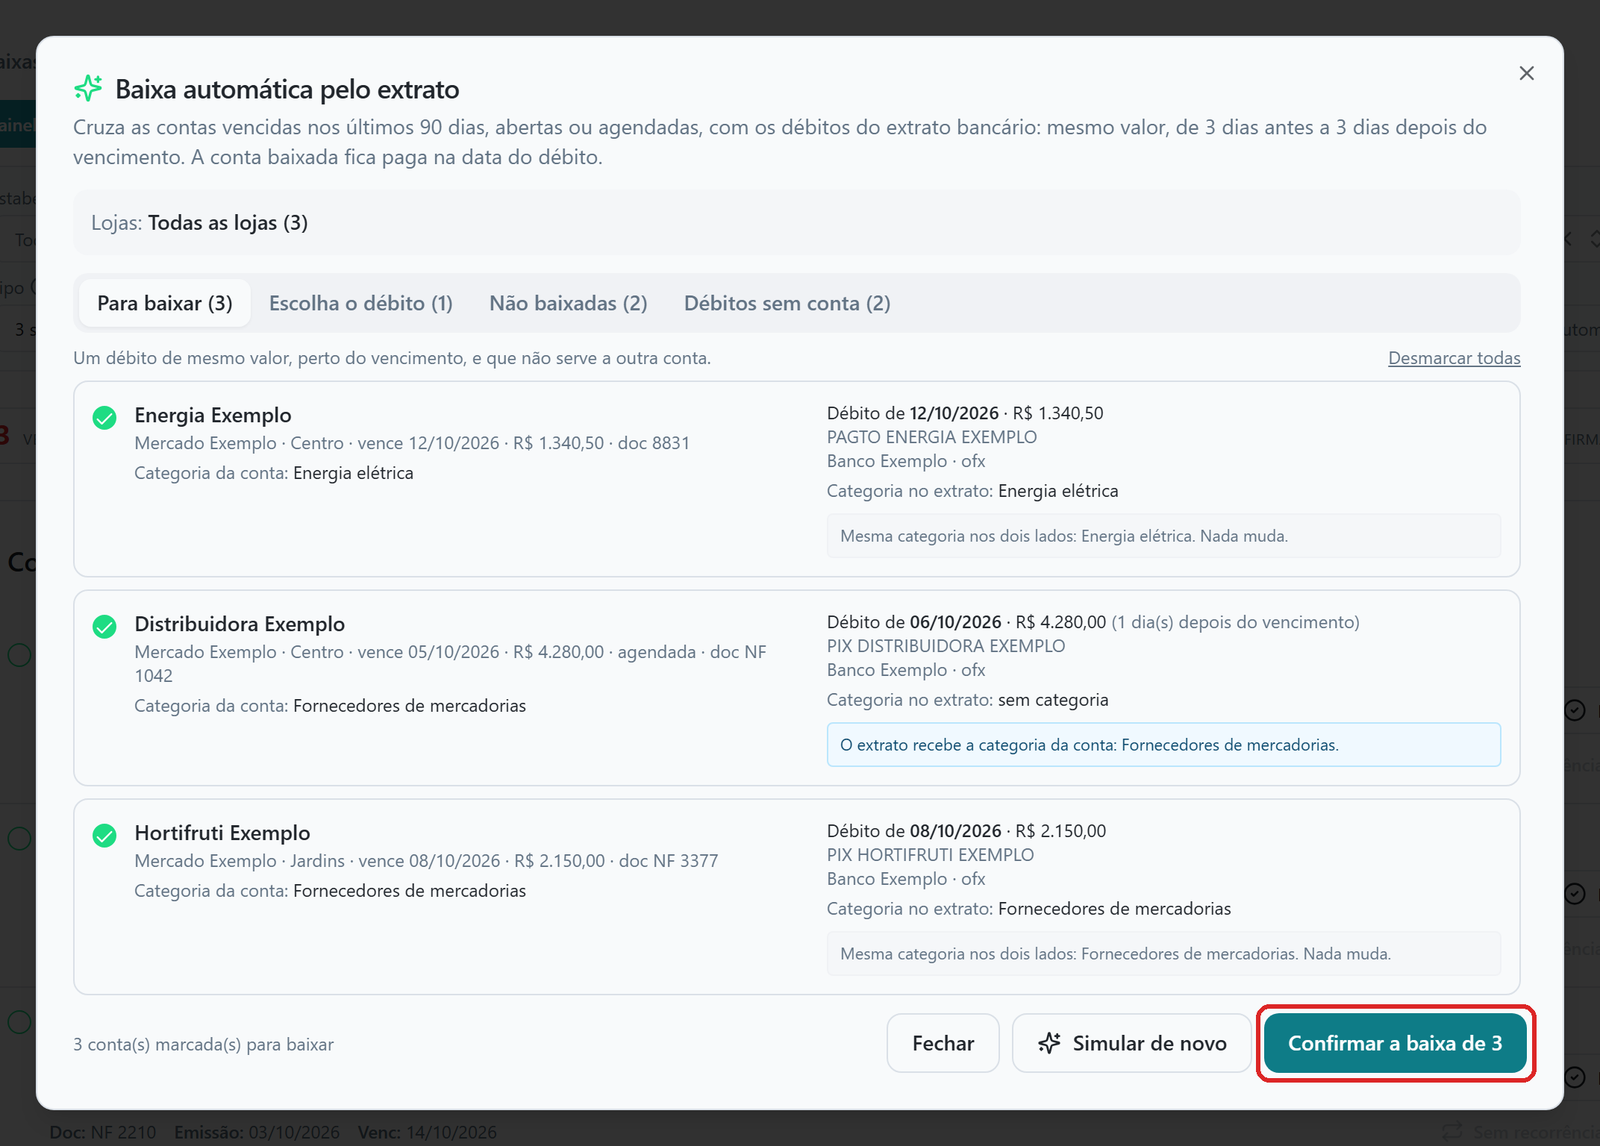The height and width of the screenshot is (1146, 1600).
Task: Click 'Categoria da conta: Energia elétrica' text
Action: tap(274, 473)
